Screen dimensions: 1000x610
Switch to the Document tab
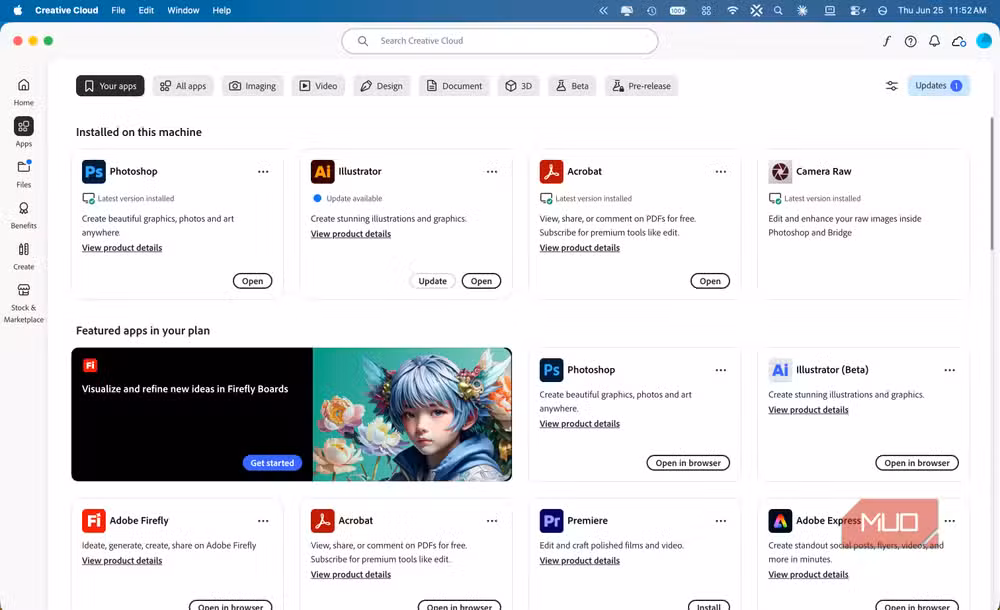[x=454, y=86]
